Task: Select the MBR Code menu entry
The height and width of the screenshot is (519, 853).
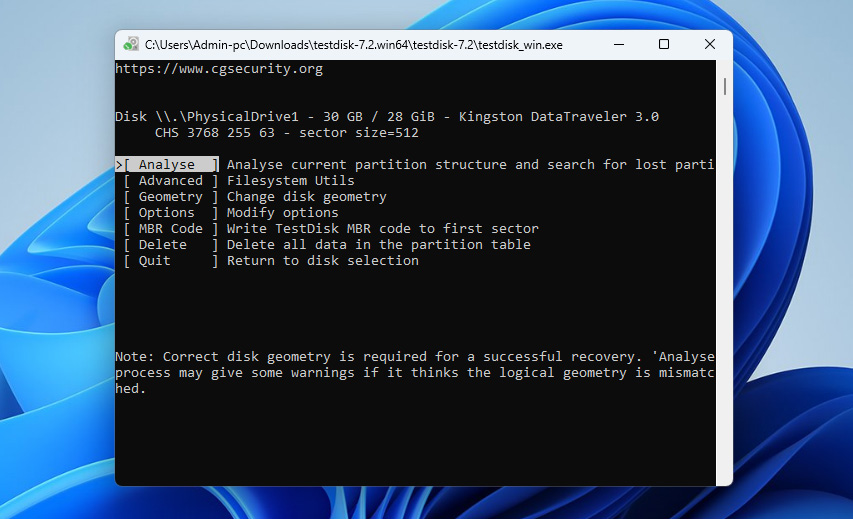Action: 171,228
